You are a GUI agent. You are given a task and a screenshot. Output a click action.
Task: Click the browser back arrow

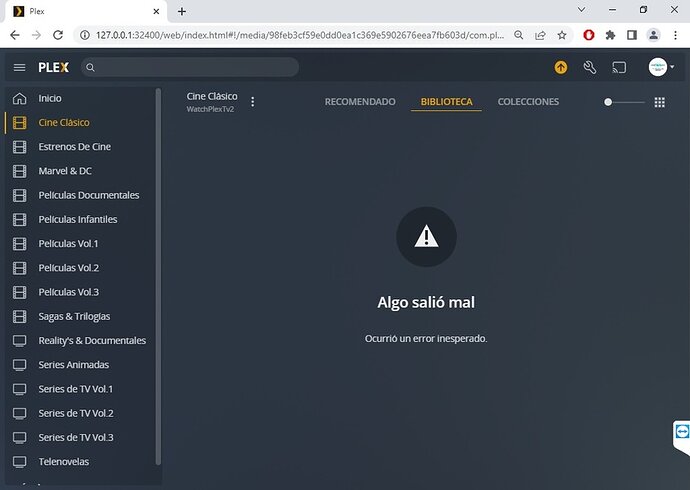(15, 35)
